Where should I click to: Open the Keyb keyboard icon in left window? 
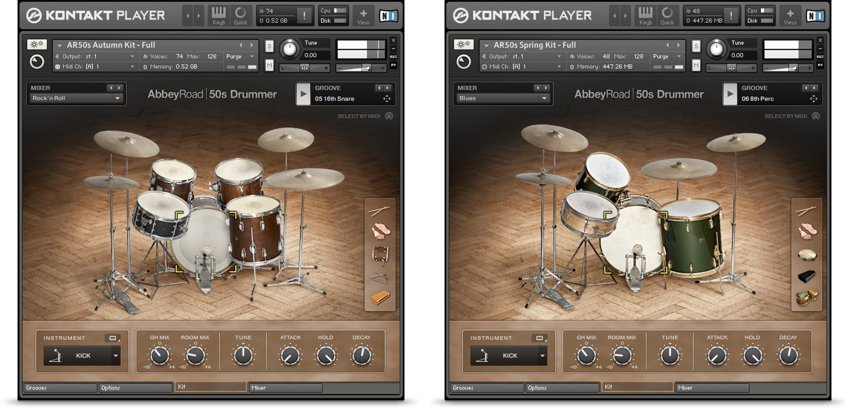pos(217,14)
